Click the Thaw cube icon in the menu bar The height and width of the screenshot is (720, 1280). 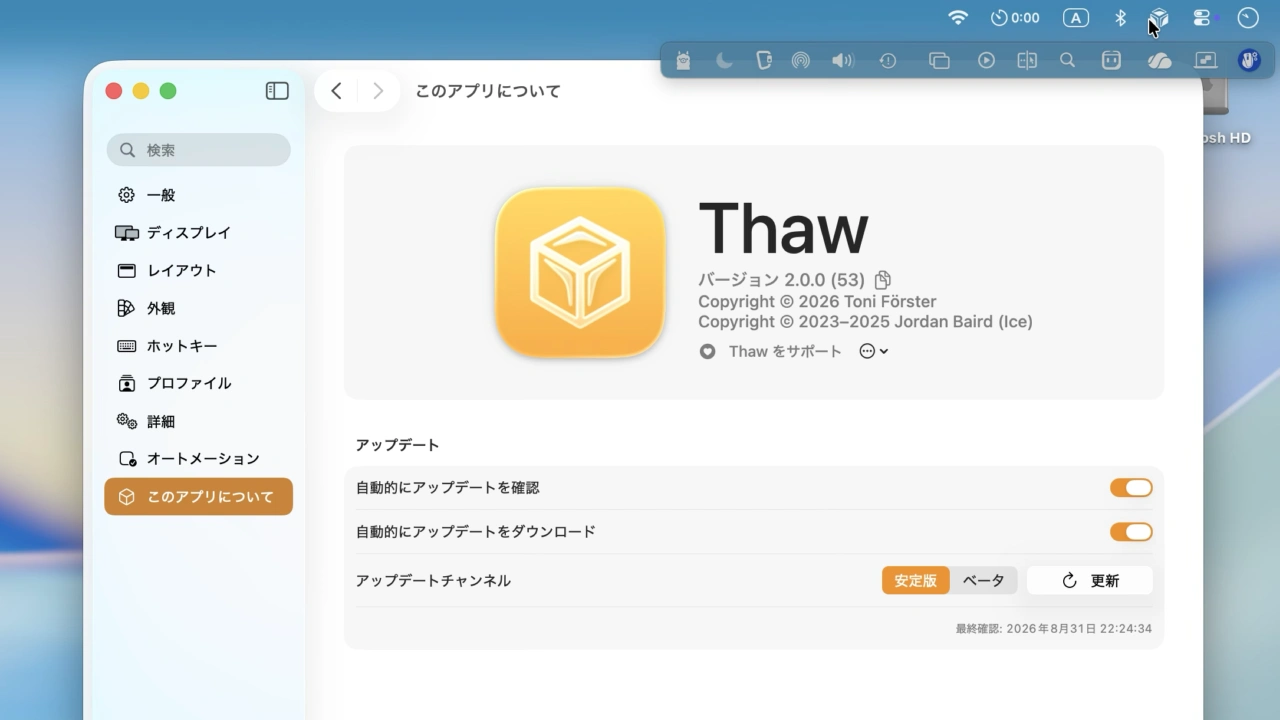[x=1159, y=18]
